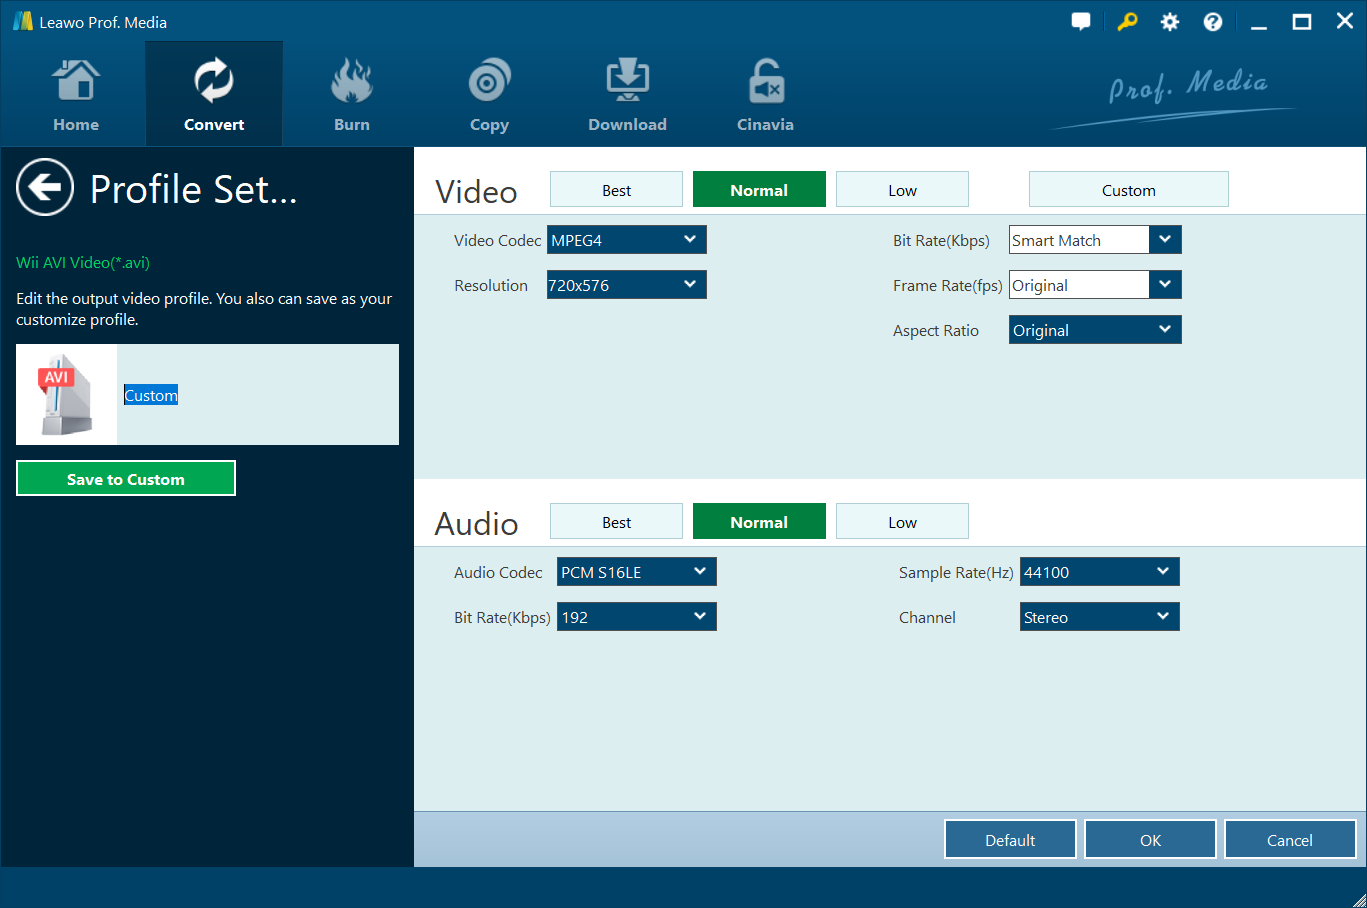Expand the Video Codec MPEG4 dropdown
1367x908 pixels.
point(626,240)
